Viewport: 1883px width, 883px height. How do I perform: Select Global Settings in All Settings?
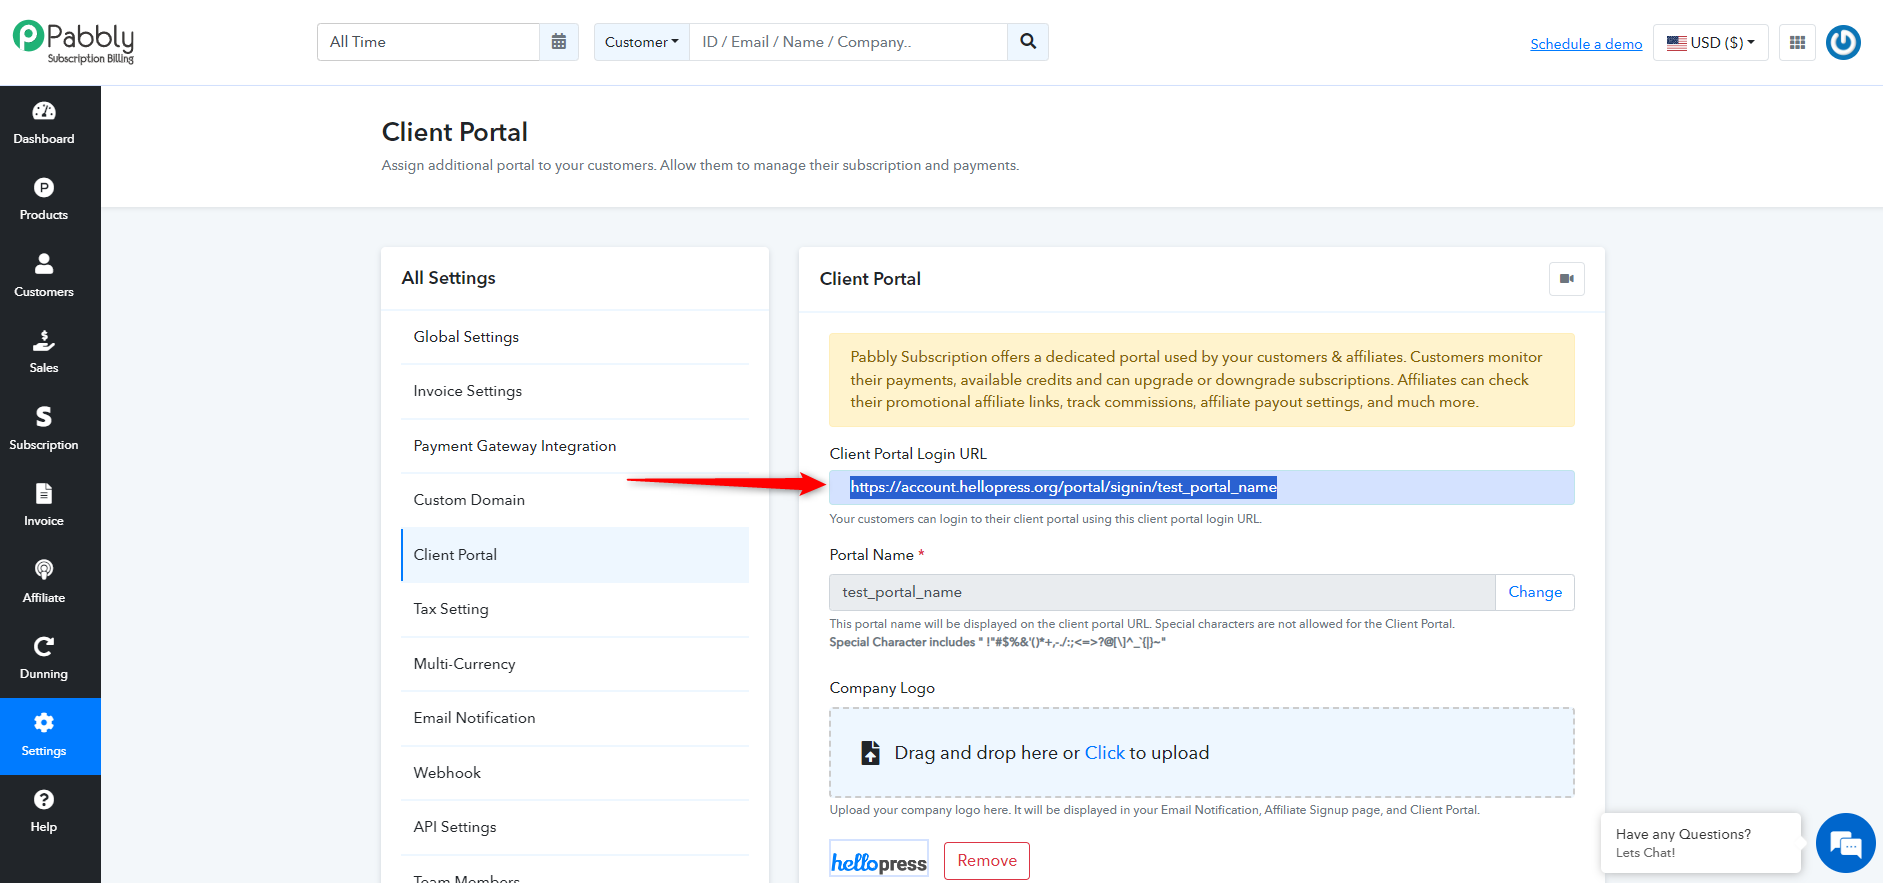(575, 337)
